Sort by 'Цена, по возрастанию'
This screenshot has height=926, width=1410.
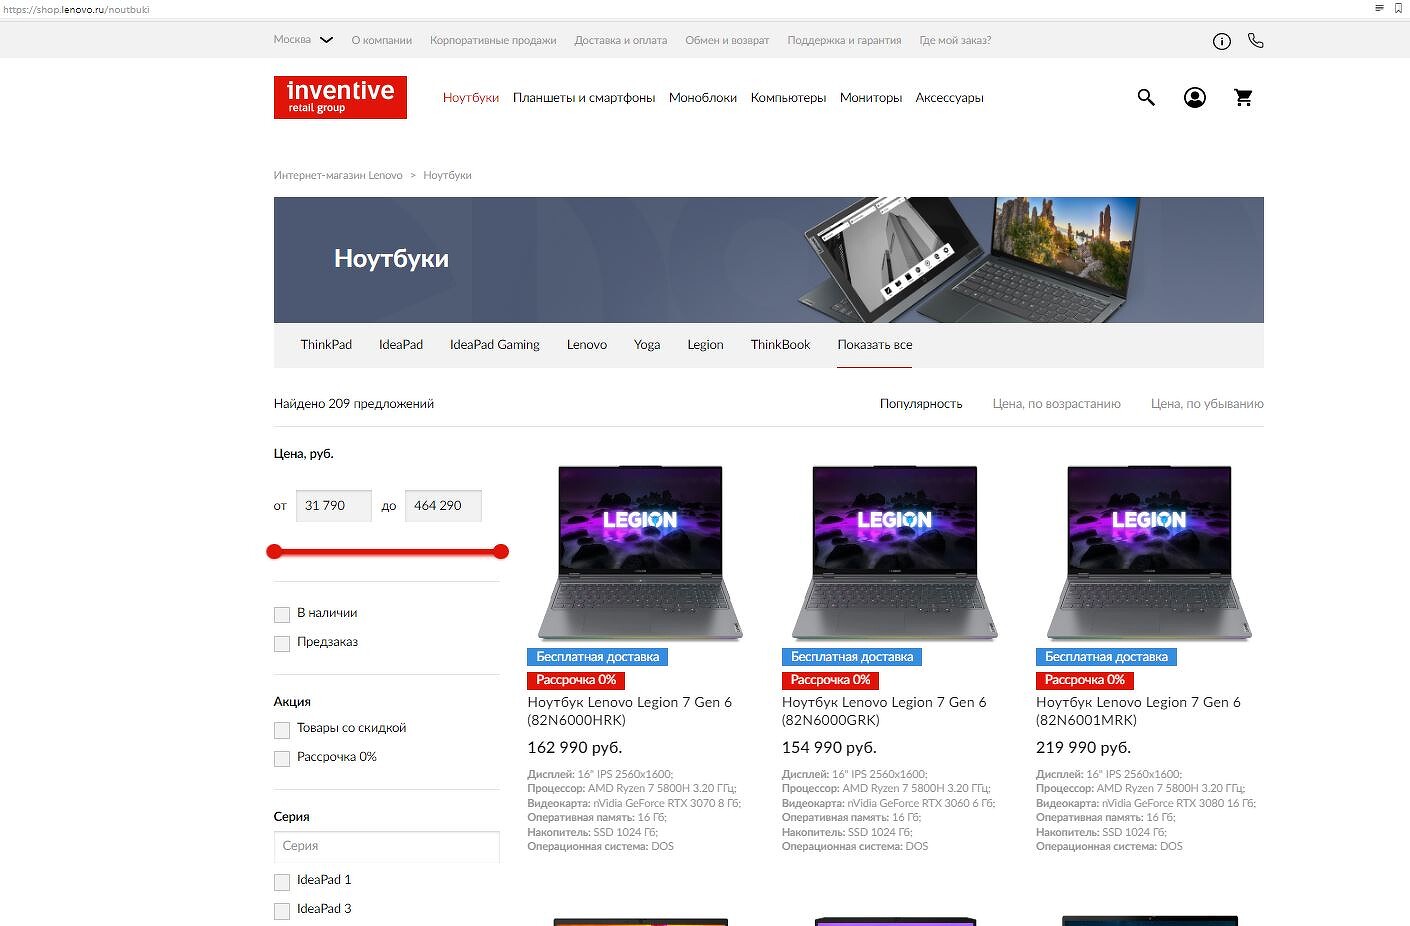click(1057, 404)
